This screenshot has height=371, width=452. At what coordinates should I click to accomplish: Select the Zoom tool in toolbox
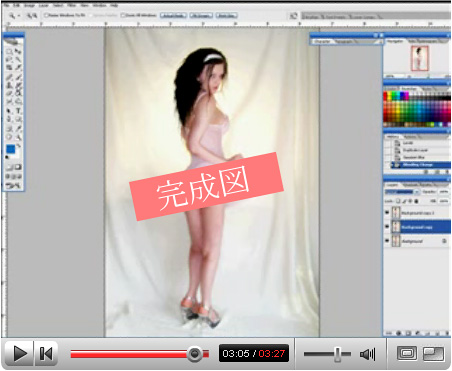18,137
